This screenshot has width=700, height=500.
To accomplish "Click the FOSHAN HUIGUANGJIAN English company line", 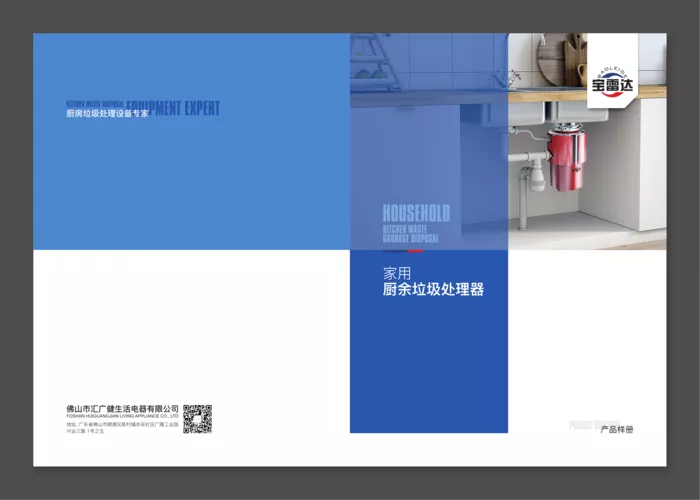I will click(122, 416).
